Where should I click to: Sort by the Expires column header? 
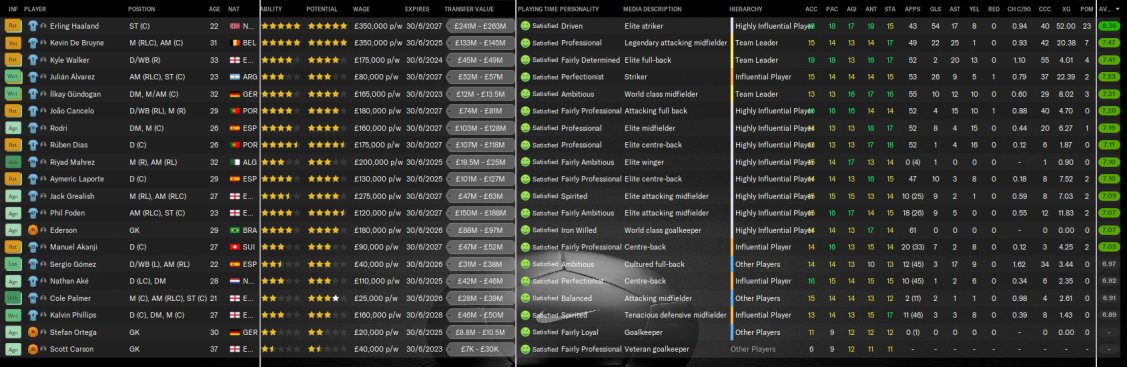(417, 9)
